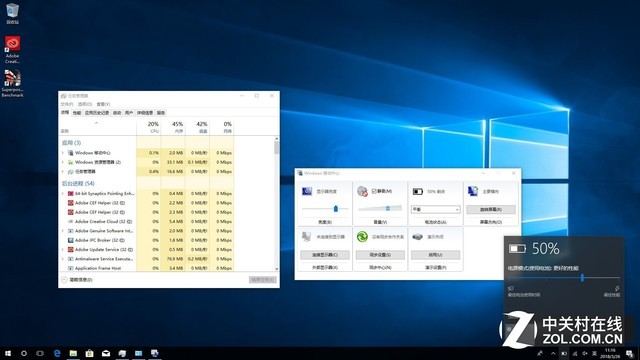This screenshot has width=640, height=360.
Task: Click the green Sync Center icon
Action: click(x=362, y=236)
